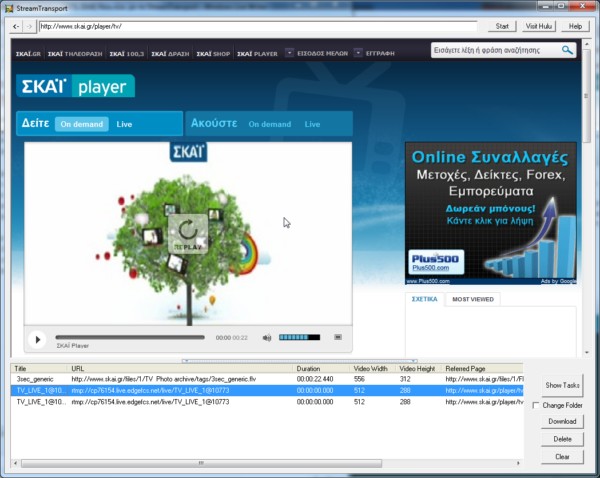This screenshot has height=478, width=600.
Task: Open ΣΚΑΪ SHOP navigation link
Action: pos(213,54)
